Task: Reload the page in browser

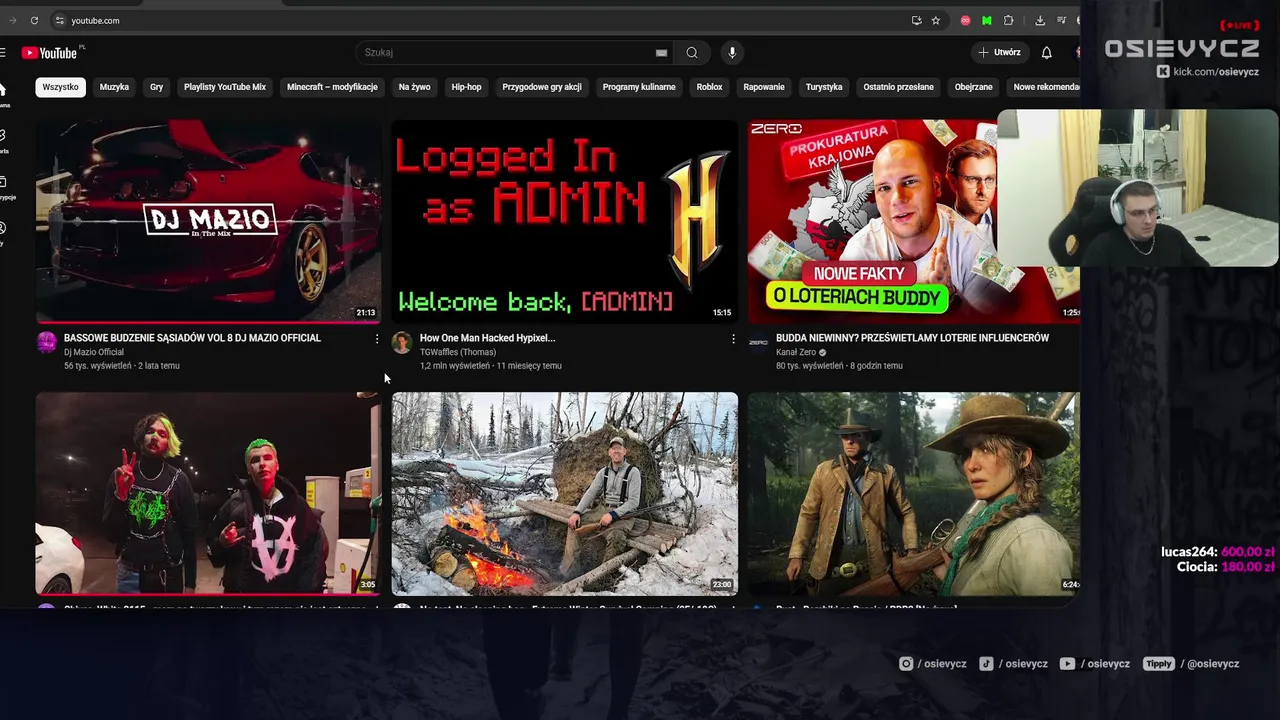Action: [34, 20]
